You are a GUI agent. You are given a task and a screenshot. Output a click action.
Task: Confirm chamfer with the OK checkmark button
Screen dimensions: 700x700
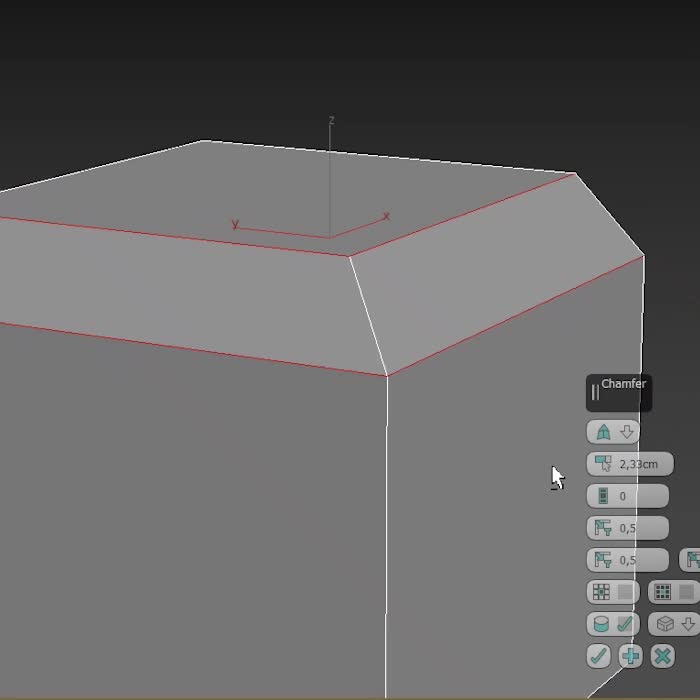pos(598,656)
